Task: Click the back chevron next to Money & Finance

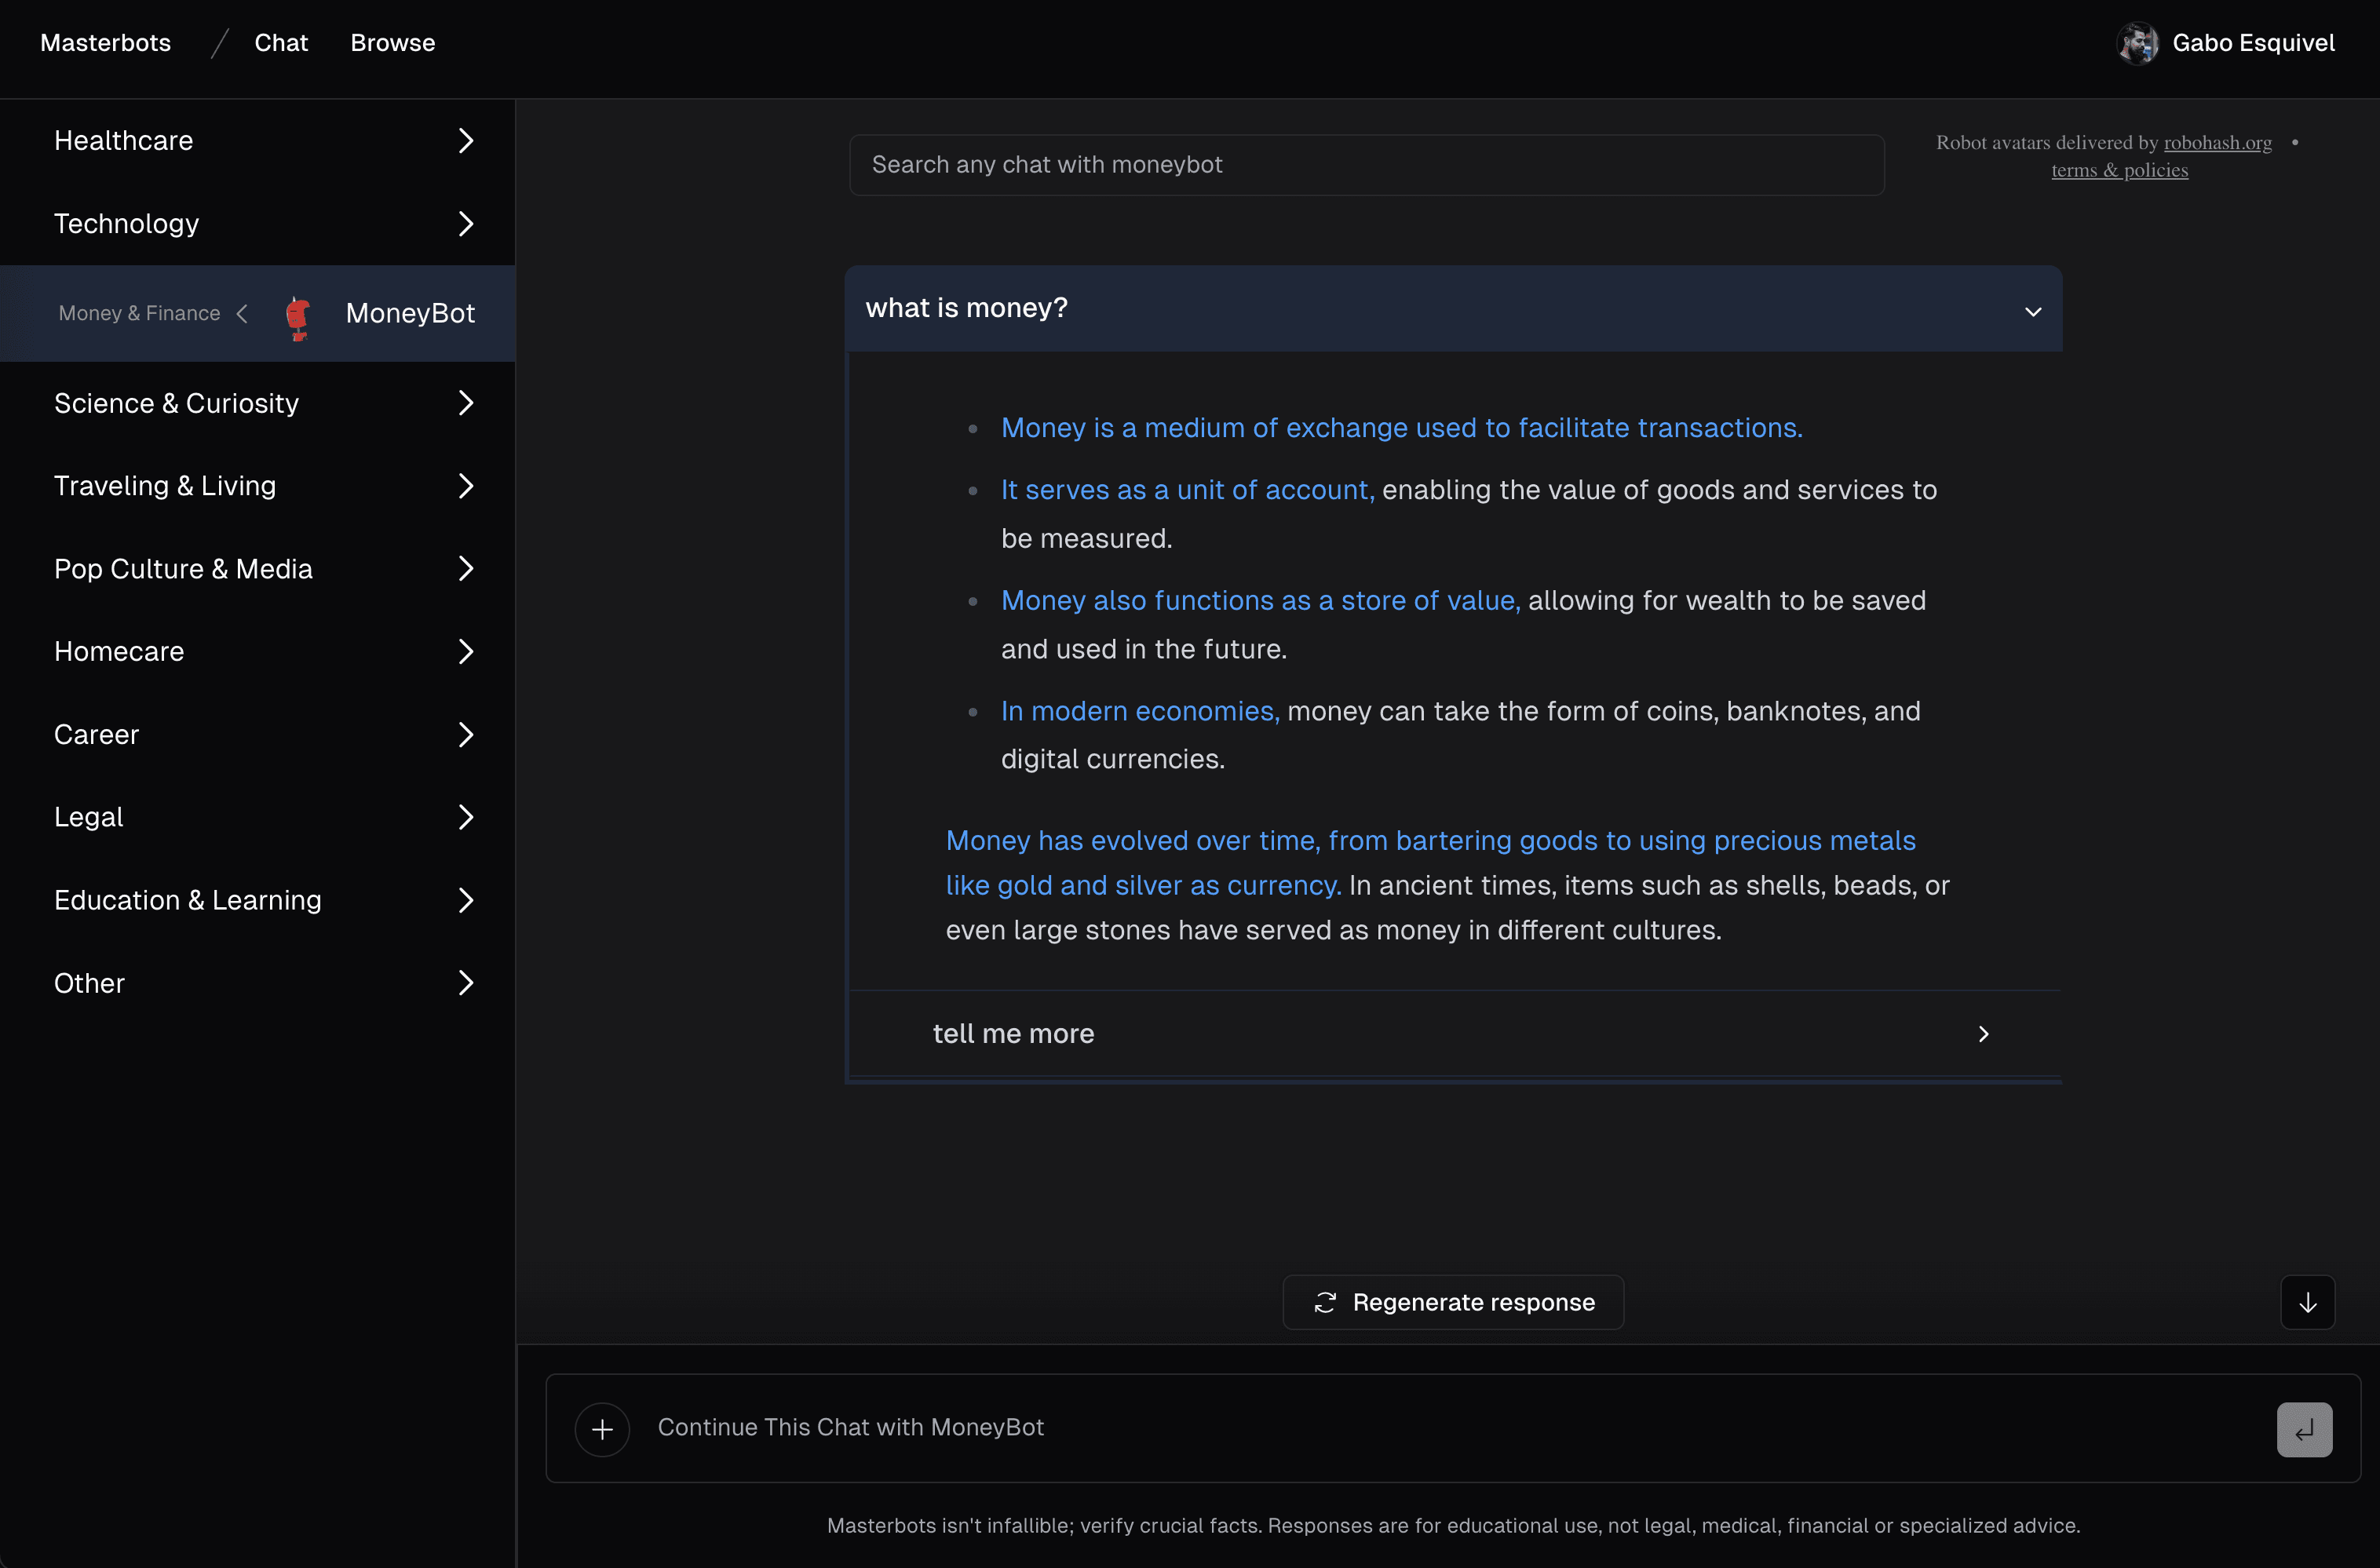Action: pos(242,314)
